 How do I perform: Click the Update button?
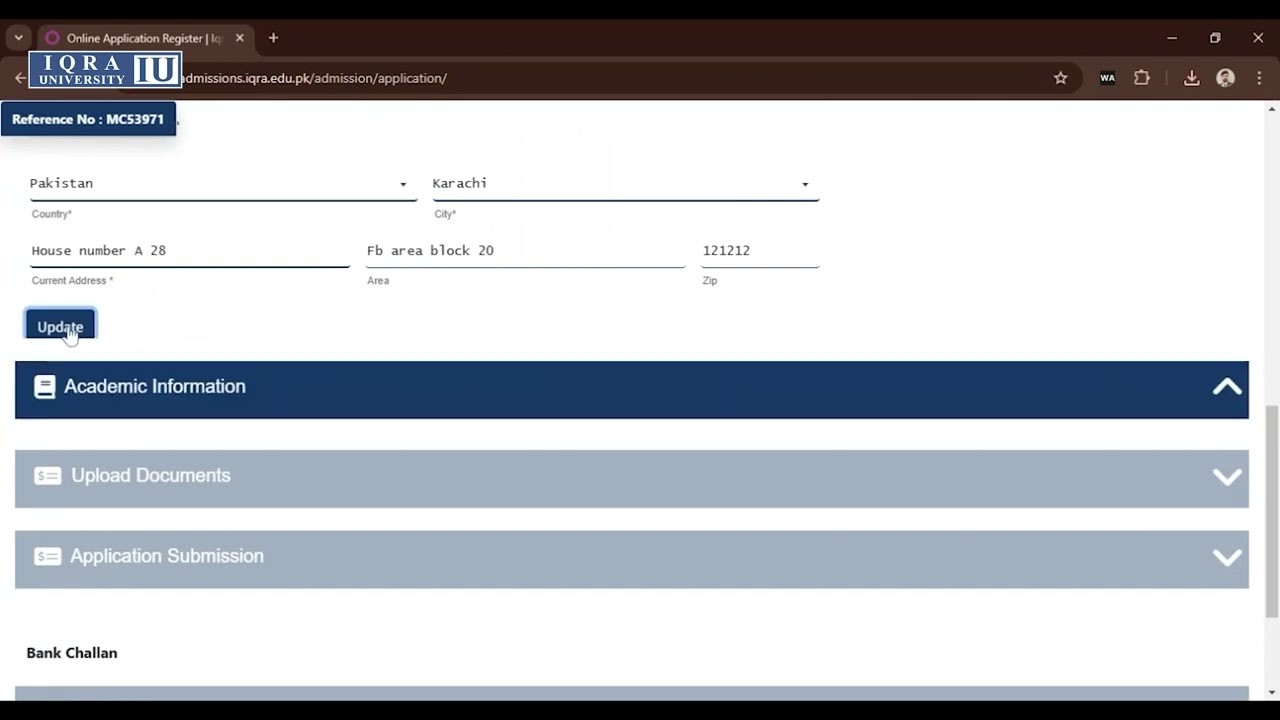(60, 326)
